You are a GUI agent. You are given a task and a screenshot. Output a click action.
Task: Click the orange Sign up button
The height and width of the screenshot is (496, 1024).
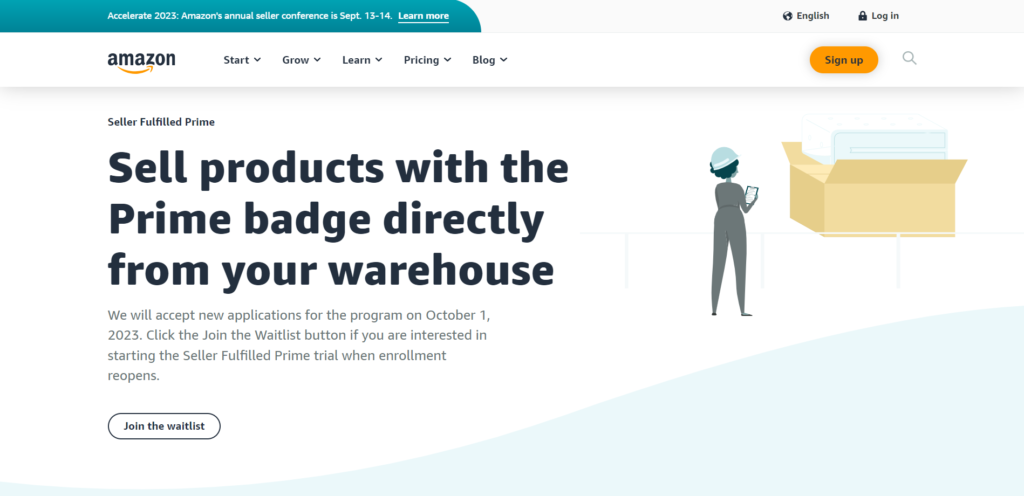tap(844, 60)
